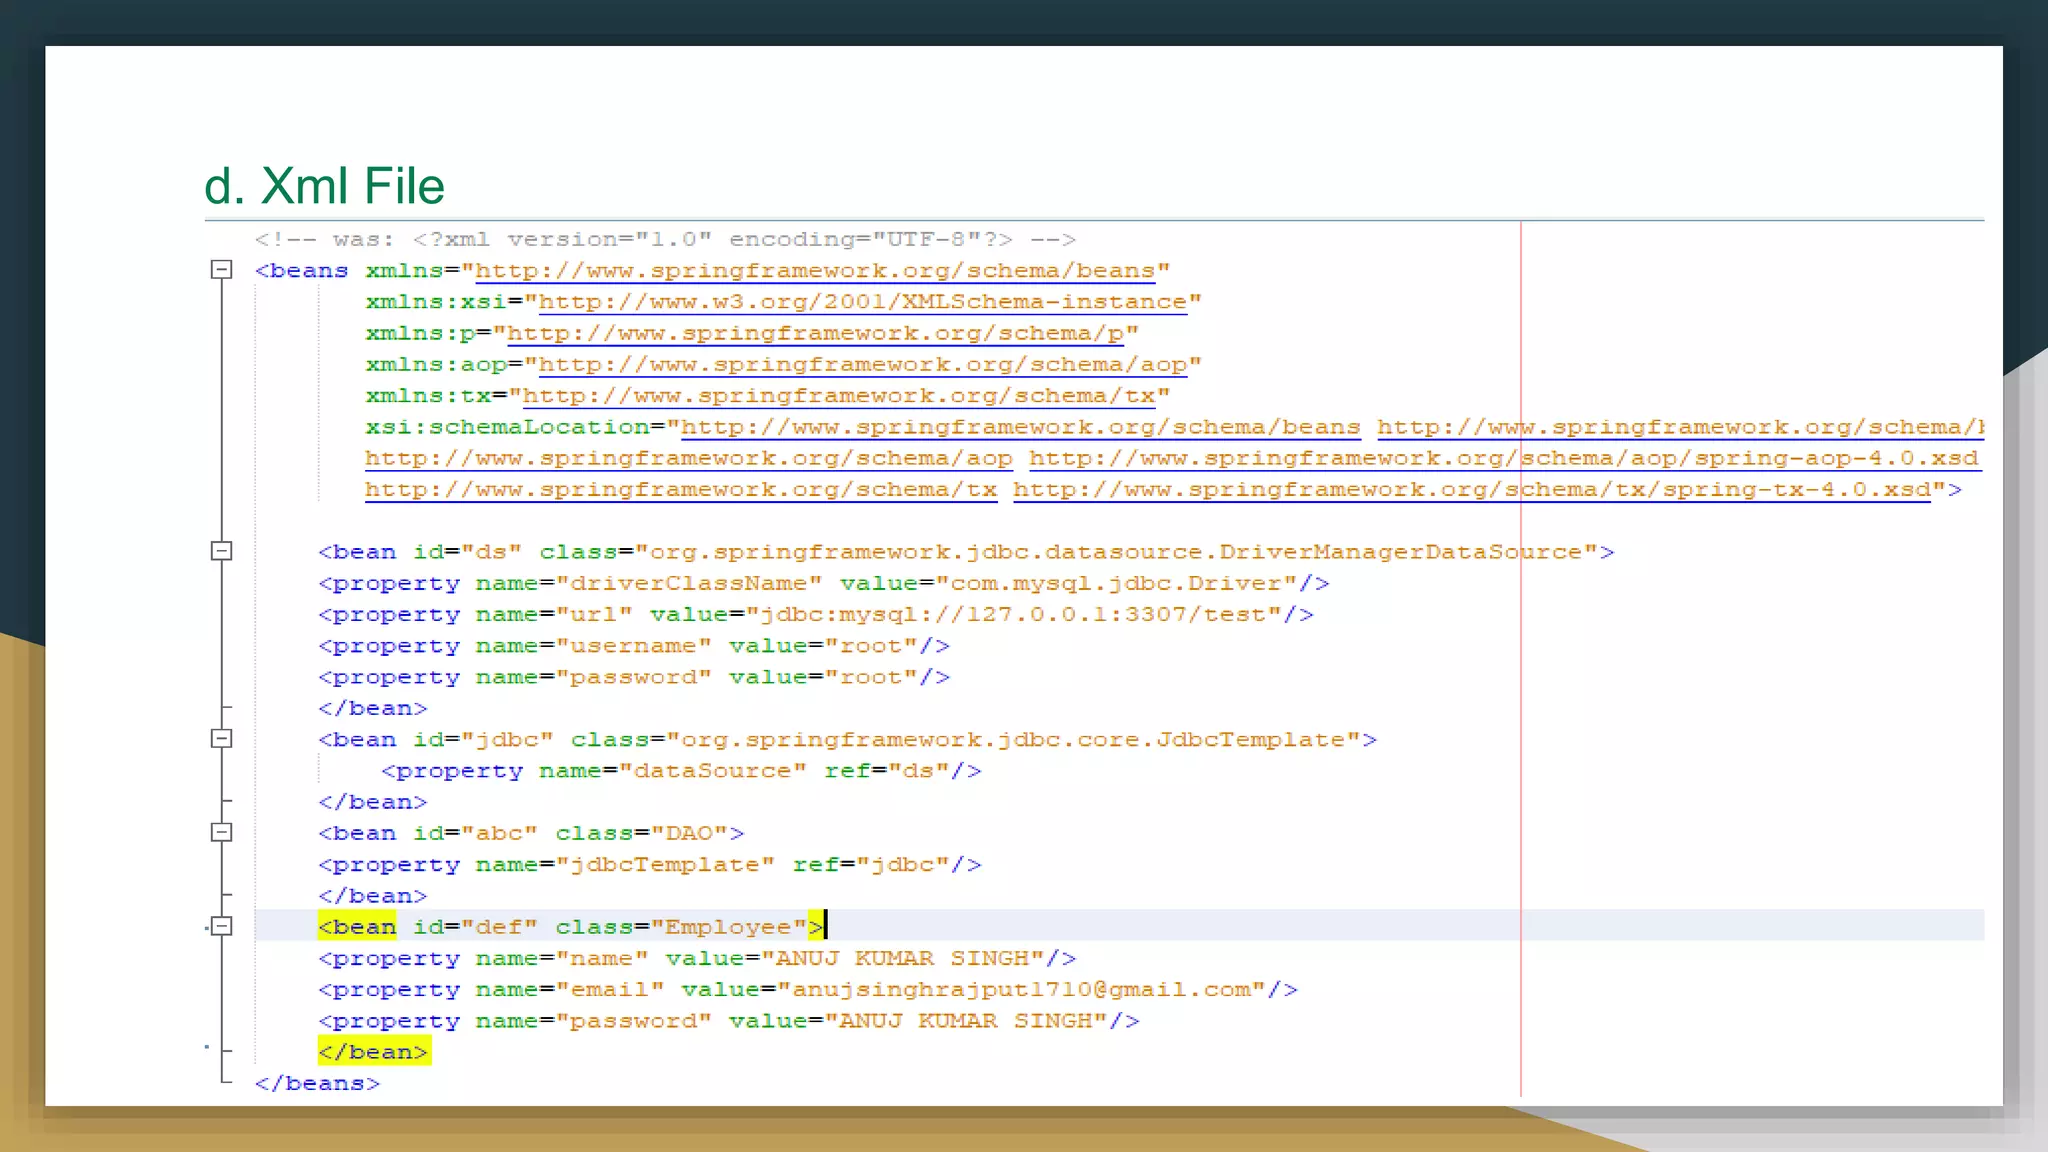Open the XMLSchema-instance URL link
Image resolution: width=2048 pixels, height=1152 pixels.
click(x=862, y=302)
